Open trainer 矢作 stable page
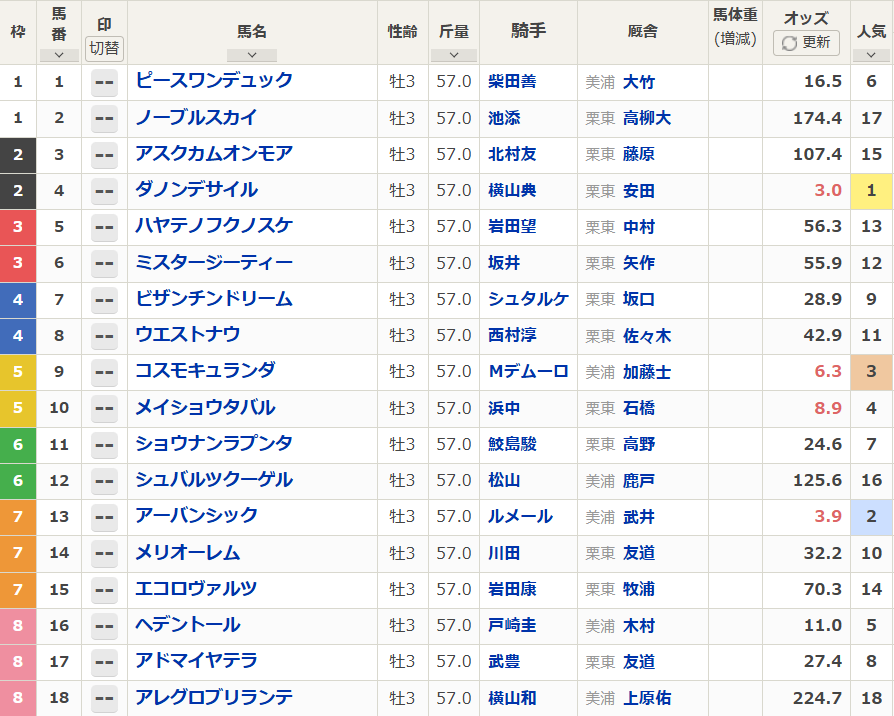894x716 pixels. pos(639,263)
